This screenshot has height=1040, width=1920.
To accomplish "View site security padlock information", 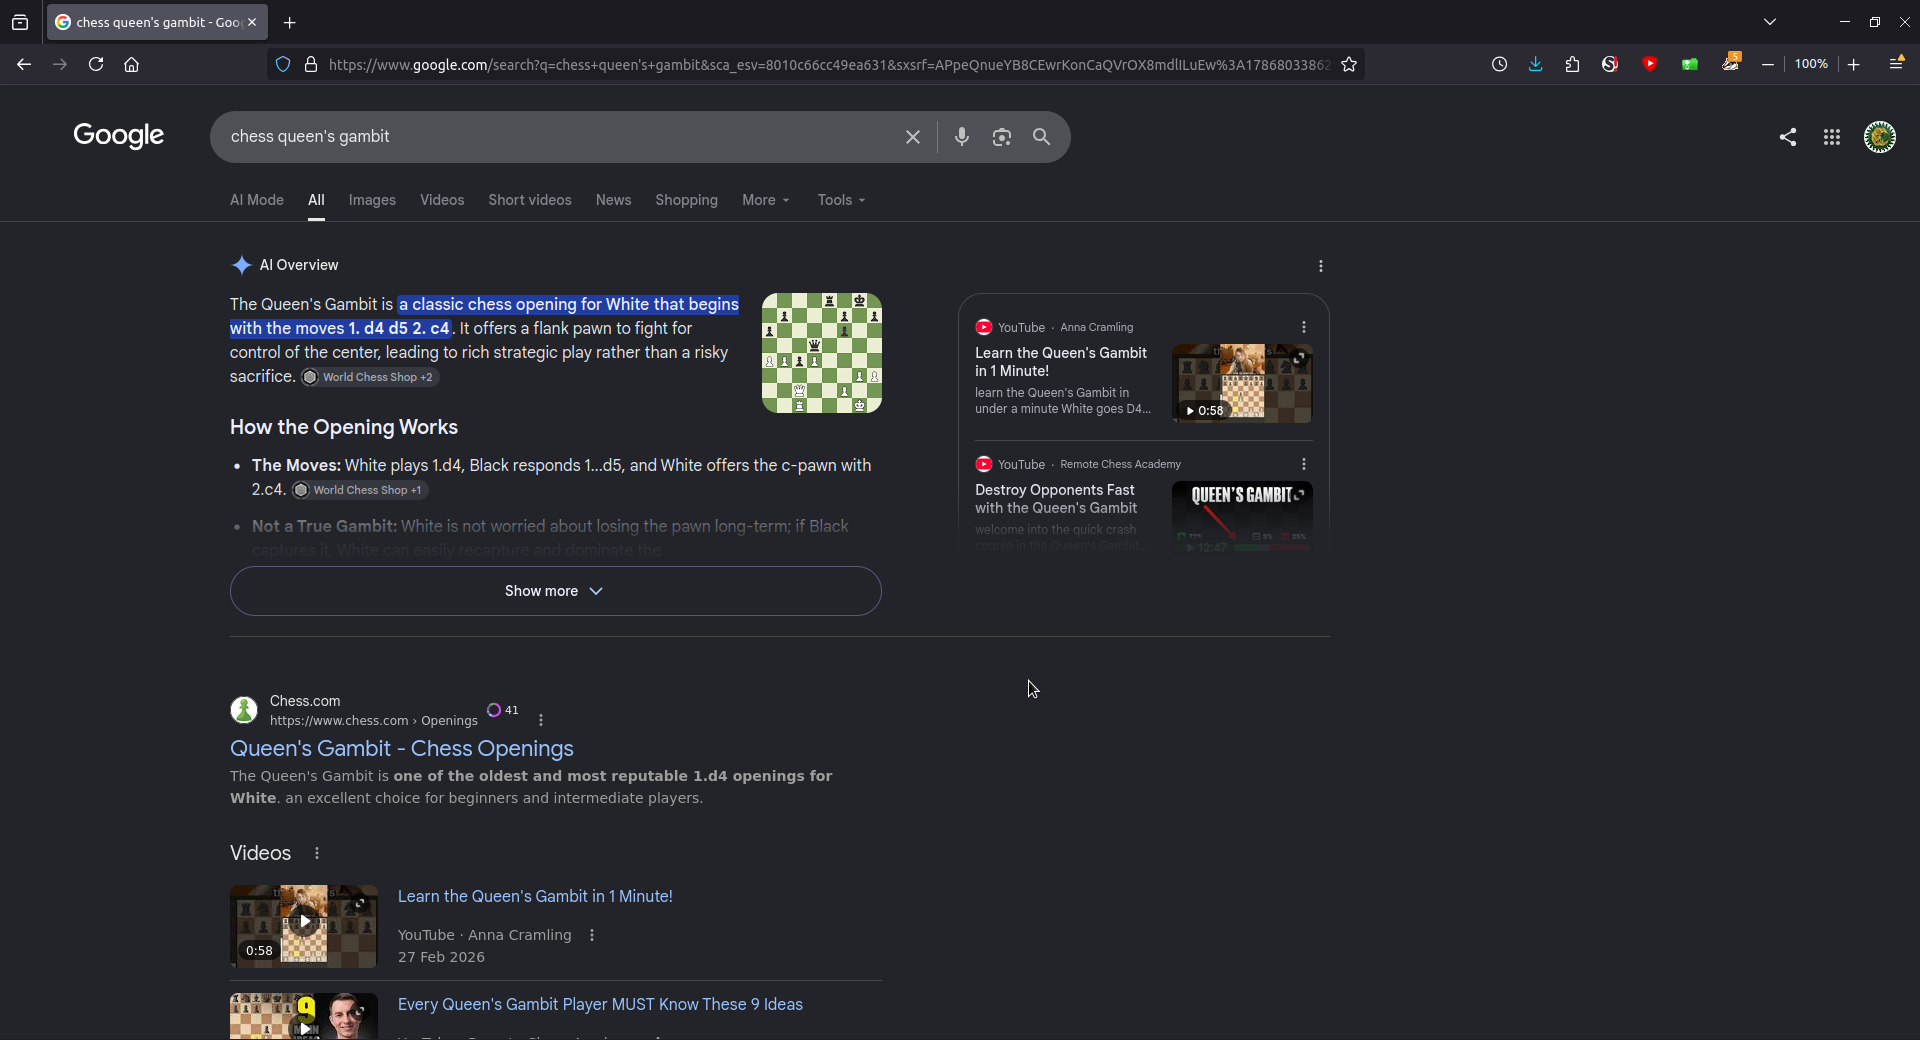I will [x=311, y=64].
